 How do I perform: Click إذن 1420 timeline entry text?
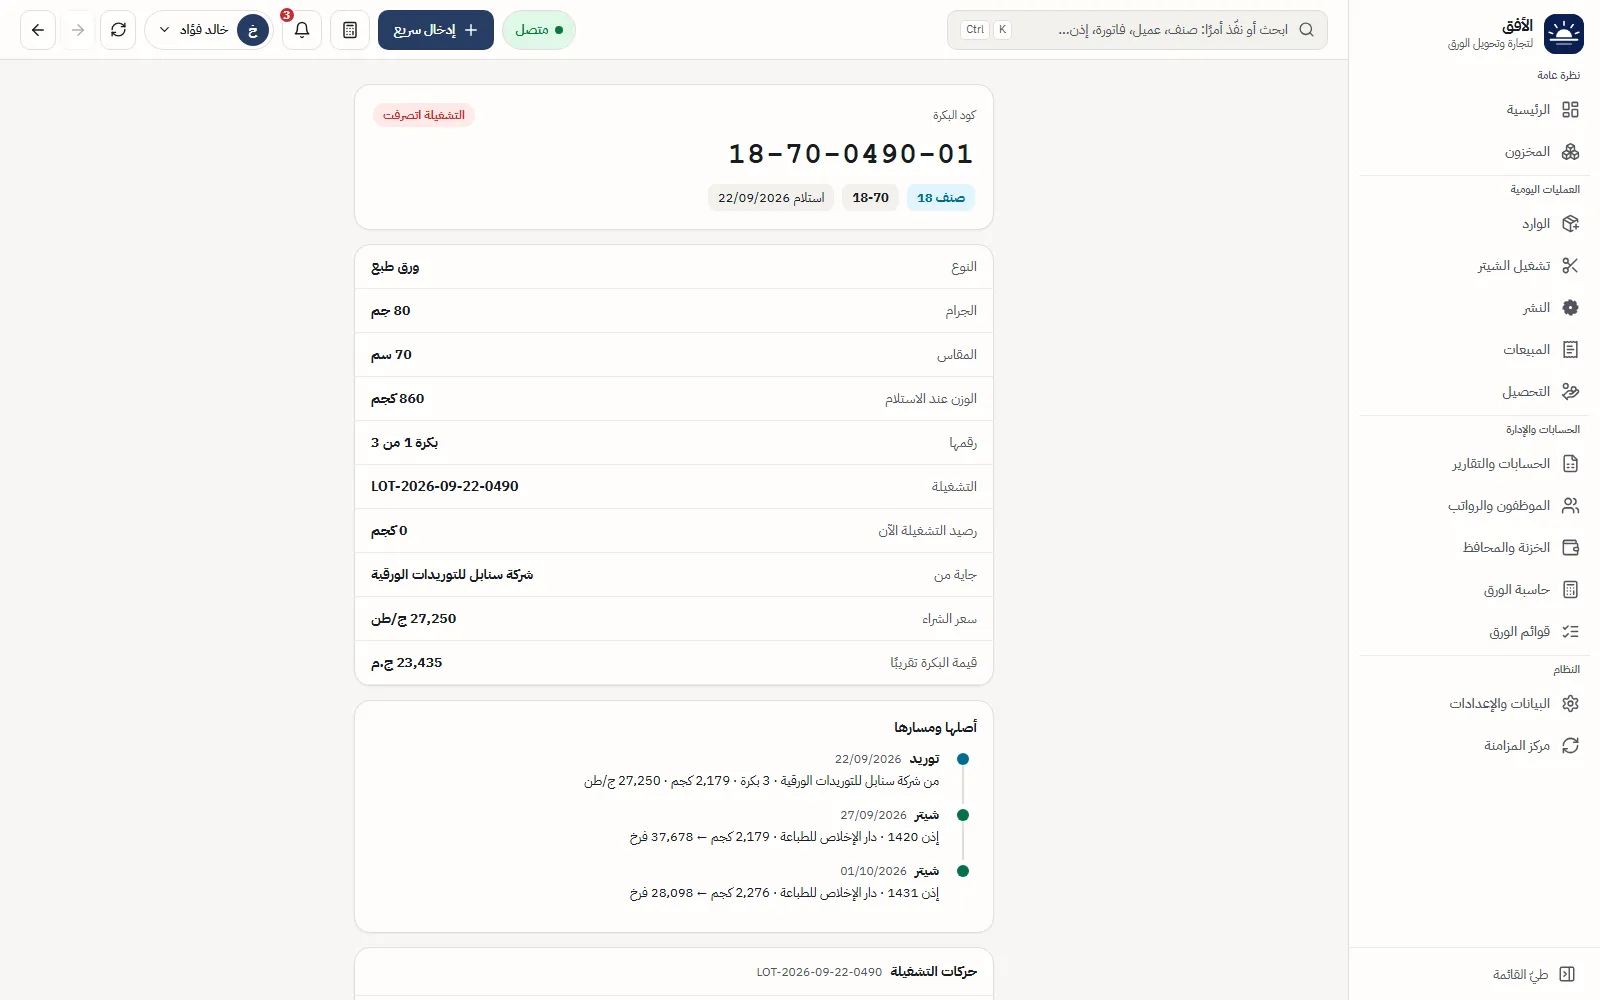click(x=784, y=837)
